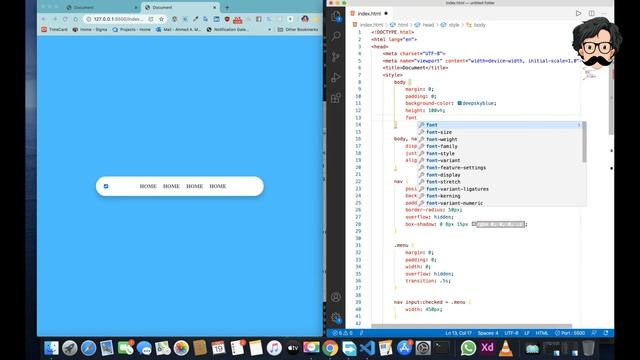Open WhatsApp from the Dock
Image resolution: width=640 pixels, height=360 pixels.
point(468,348)
